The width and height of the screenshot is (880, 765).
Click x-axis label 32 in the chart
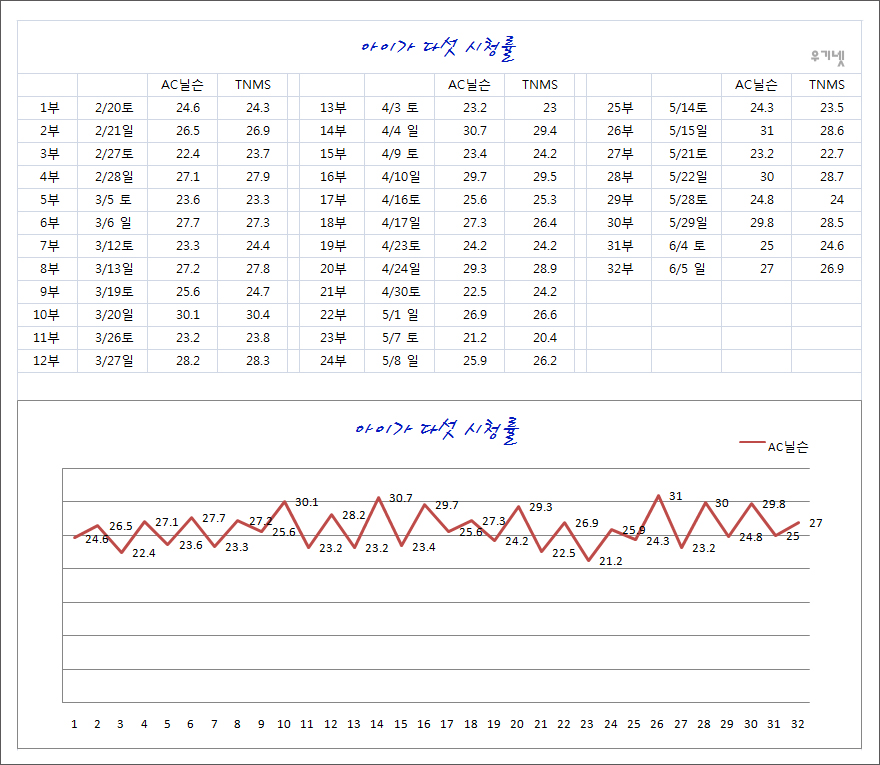[798, 725]
